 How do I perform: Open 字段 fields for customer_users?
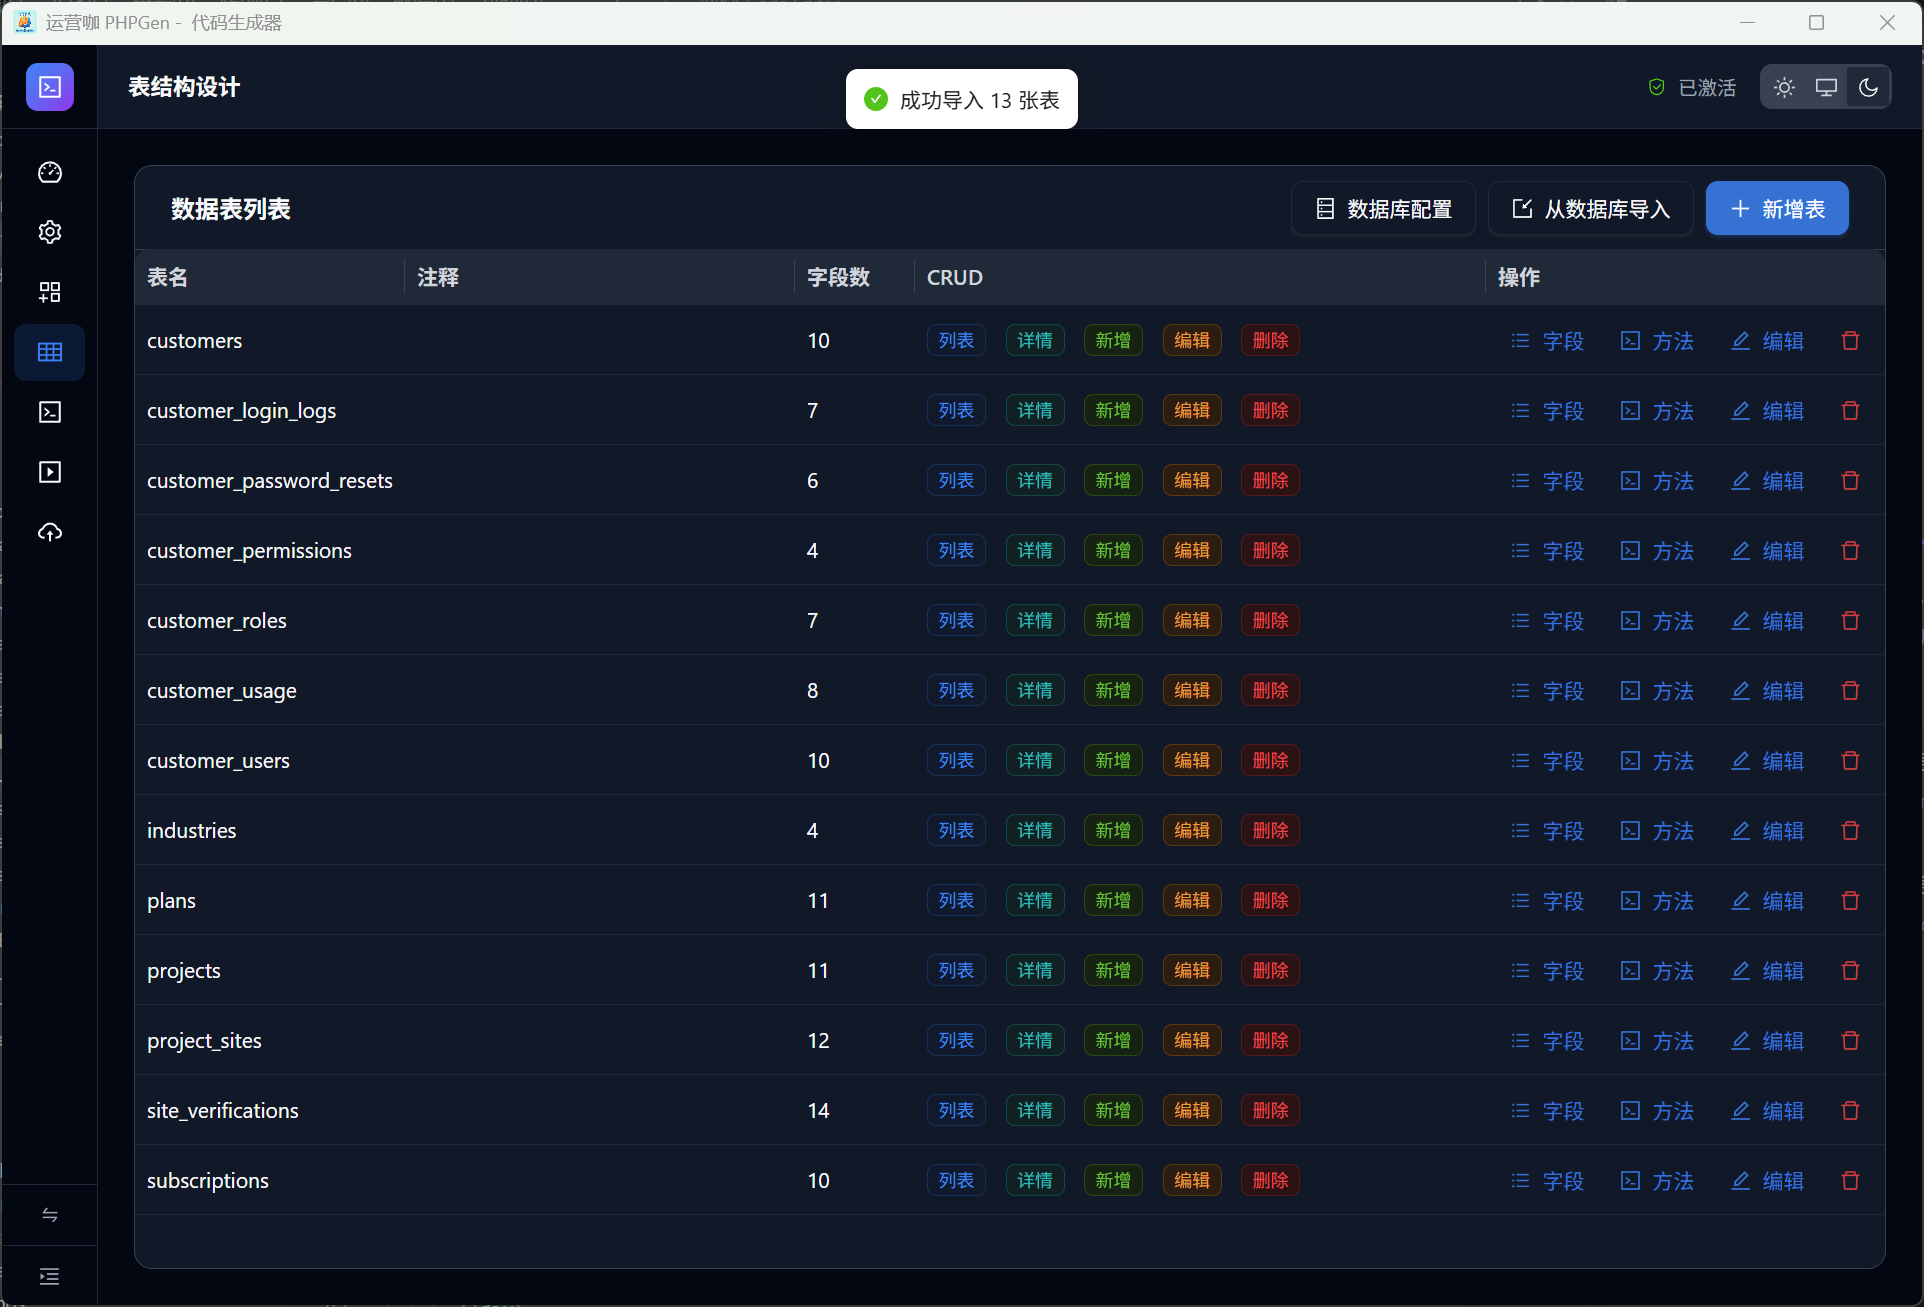point(1547,761)
